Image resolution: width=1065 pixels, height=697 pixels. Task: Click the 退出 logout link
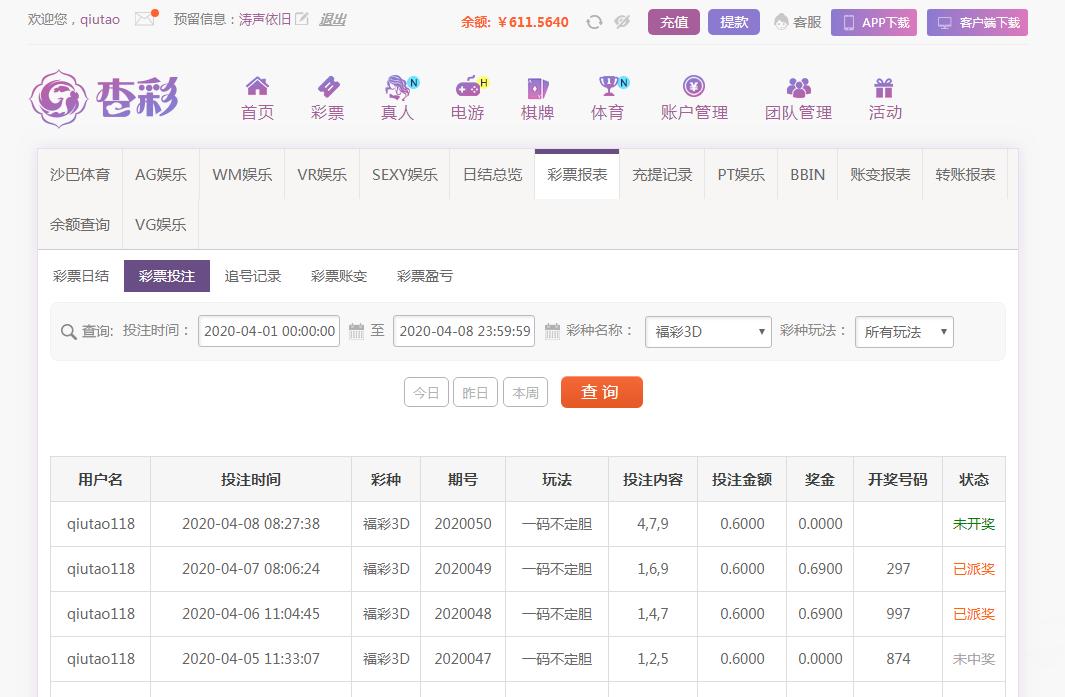332,19
